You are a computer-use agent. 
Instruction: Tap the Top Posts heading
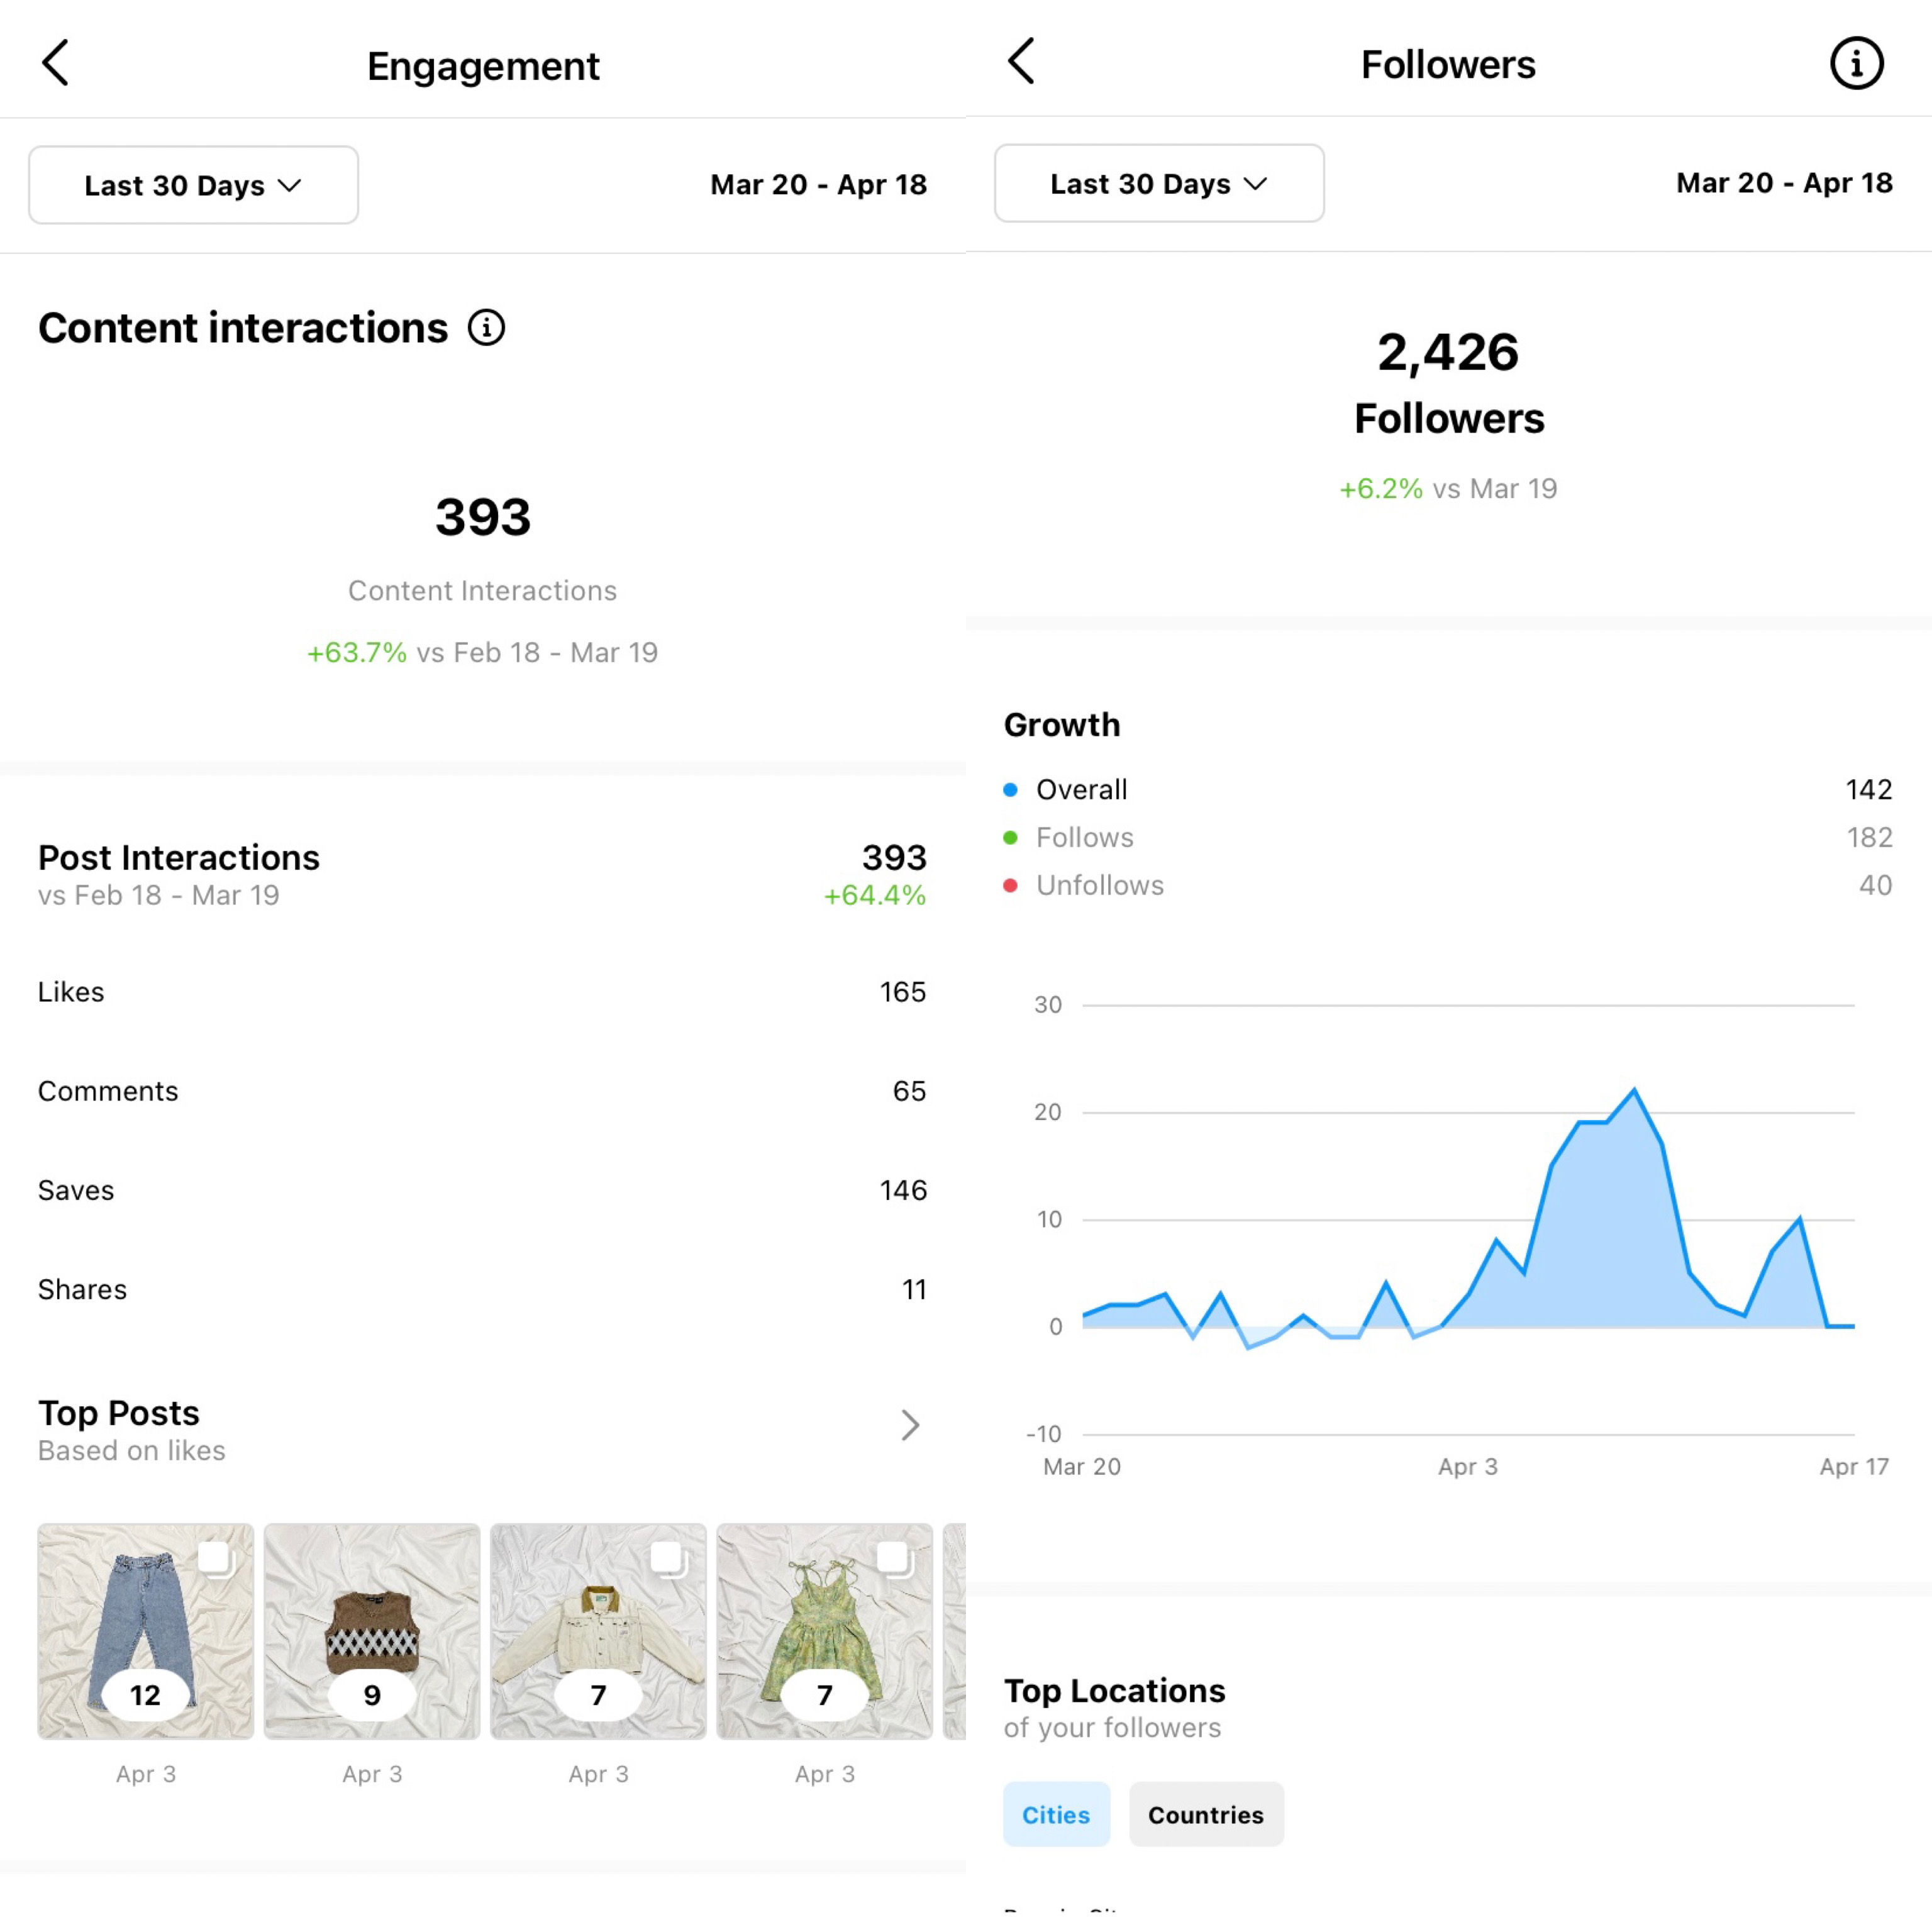click(119, 1413)
